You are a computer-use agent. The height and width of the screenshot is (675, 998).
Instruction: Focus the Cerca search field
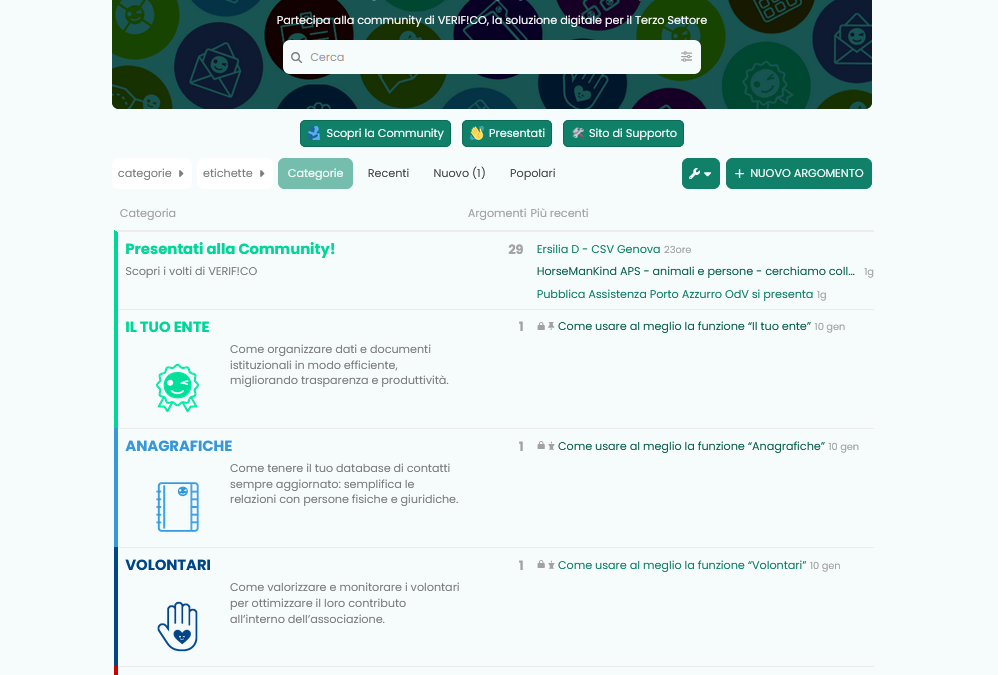[491, 57]
